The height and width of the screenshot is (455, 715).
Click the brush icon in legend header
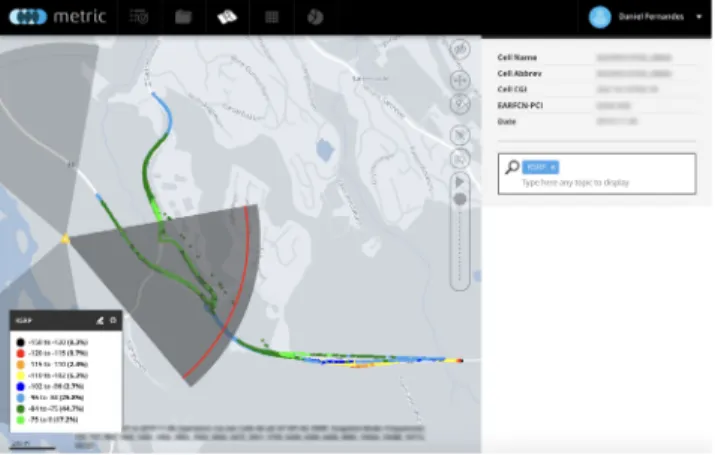pos(100,321)
